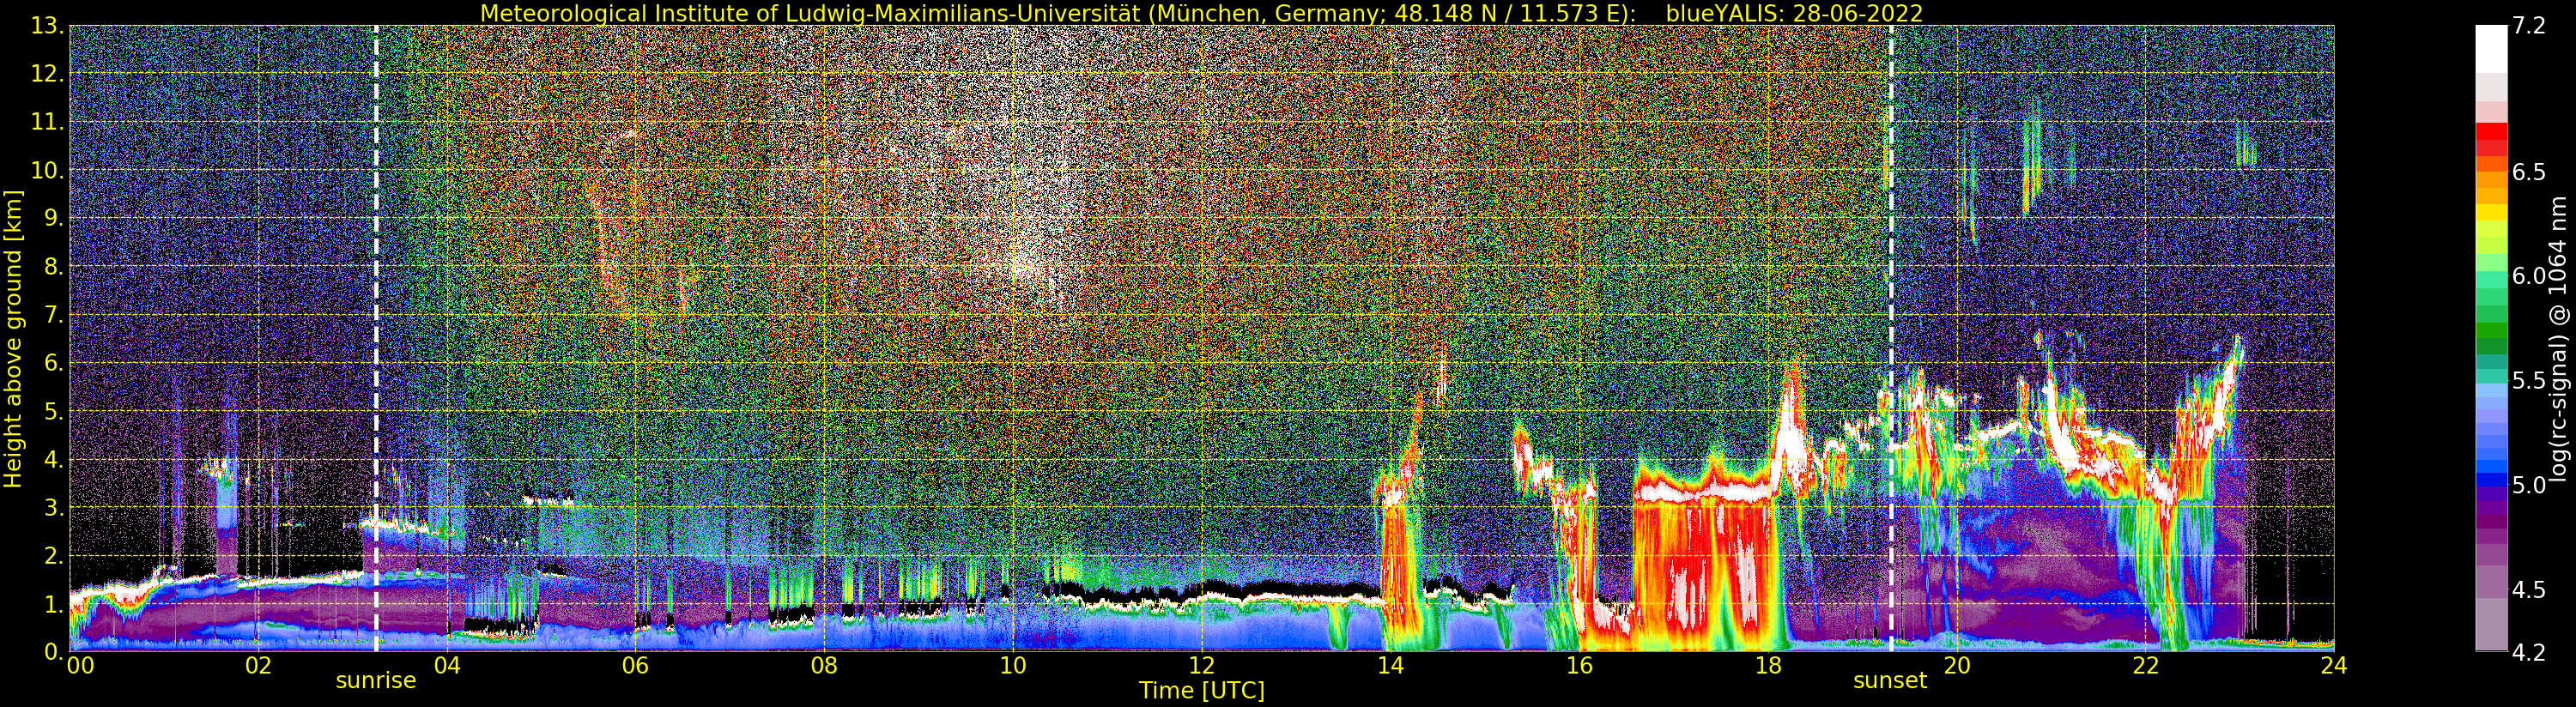Click the "log(rc-signal) @ 1064 nm" colorbar label

2560,338
